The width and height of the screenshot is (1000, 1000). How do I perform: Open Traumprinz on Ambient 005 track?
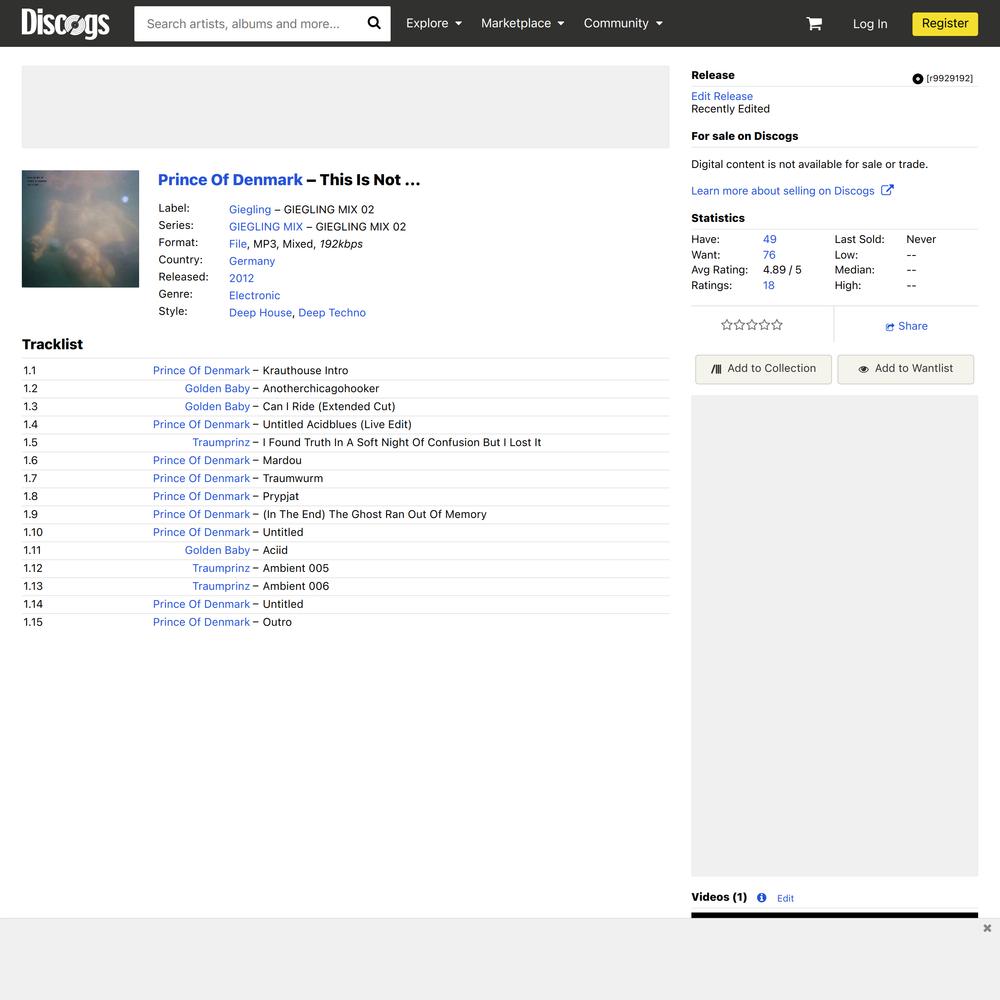221,568
